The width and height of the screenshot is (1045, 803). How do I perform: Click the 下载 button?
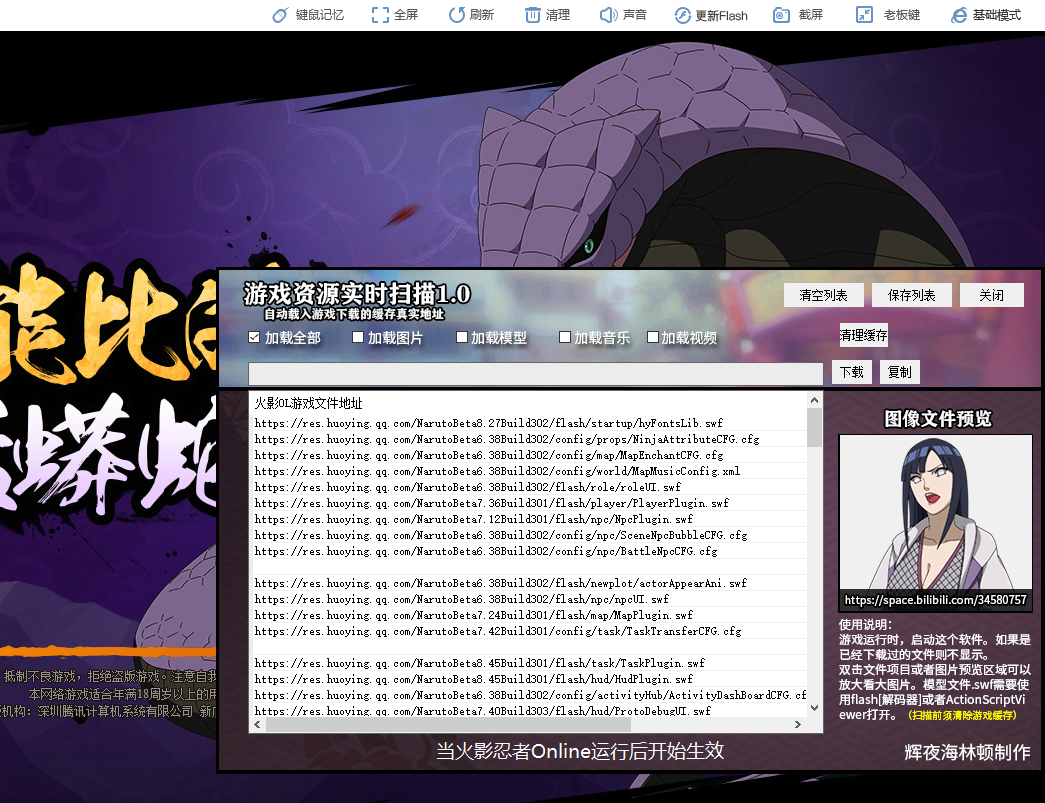(852, 372)
